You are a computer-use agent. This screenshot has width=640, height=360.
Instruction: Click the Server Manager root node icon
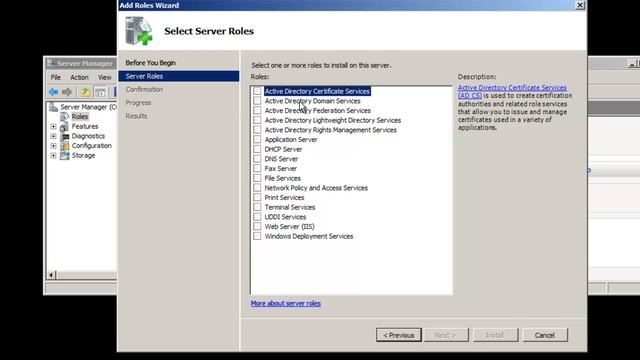click(53, 107)
